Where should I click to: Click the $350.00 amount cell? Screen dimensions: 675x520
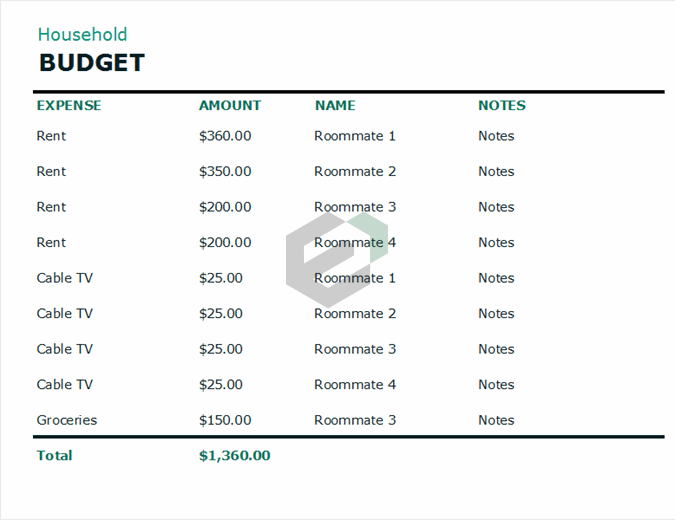(225, 171)
